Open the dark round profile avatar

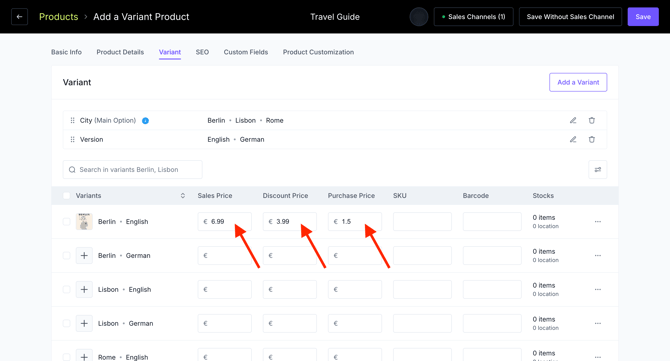click(419, 17)
